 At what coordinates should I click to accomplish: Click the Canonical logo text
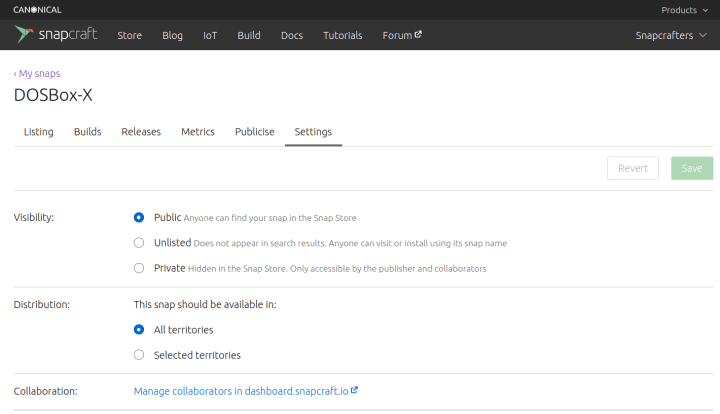tap(37, 10)
